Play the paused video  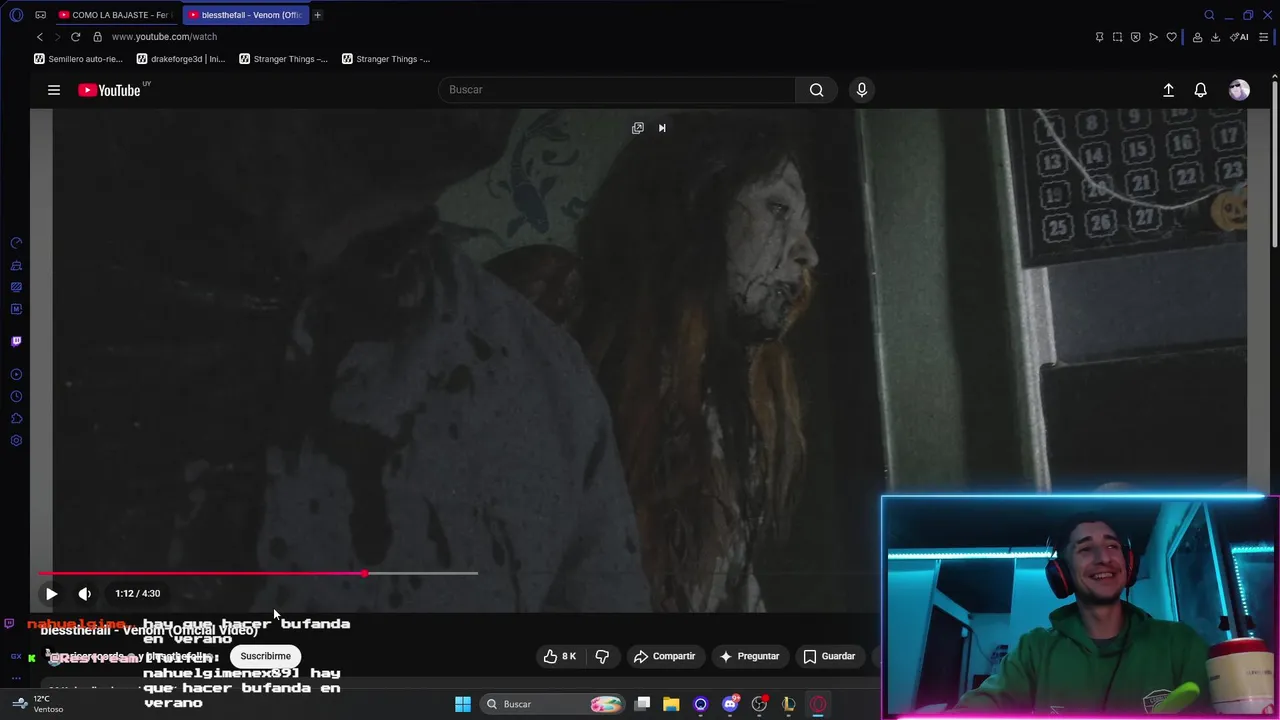pos(51,594)
